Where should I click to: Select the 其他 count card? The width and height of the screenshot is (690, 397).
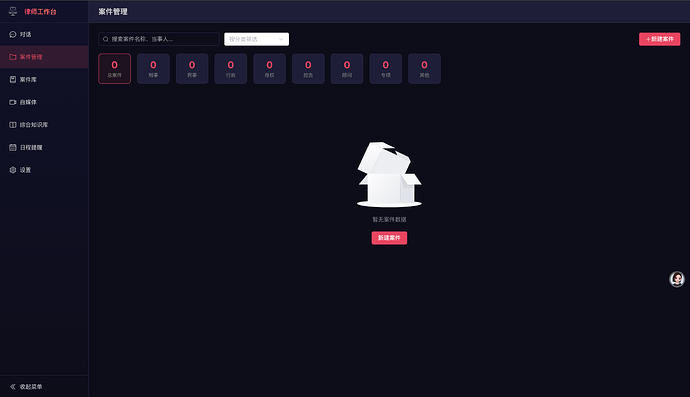click(424, 69)
